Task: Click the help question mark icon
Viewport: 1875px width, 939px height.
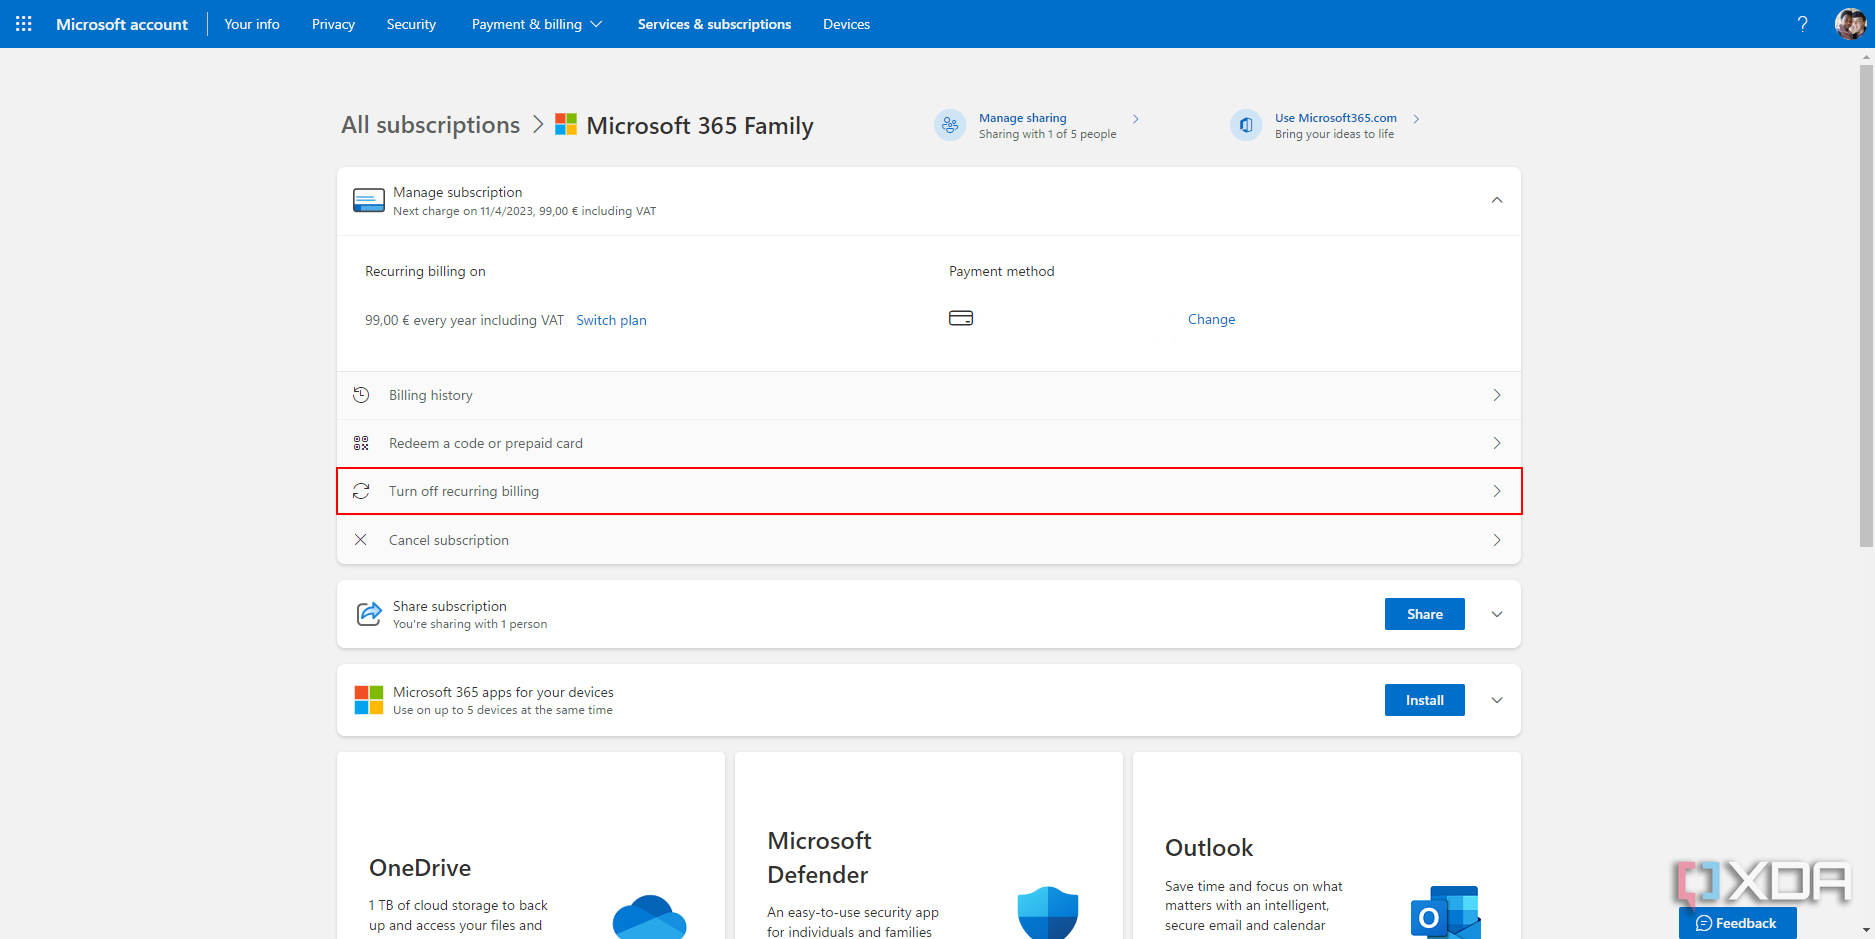Action: (x=1802, y=24)
